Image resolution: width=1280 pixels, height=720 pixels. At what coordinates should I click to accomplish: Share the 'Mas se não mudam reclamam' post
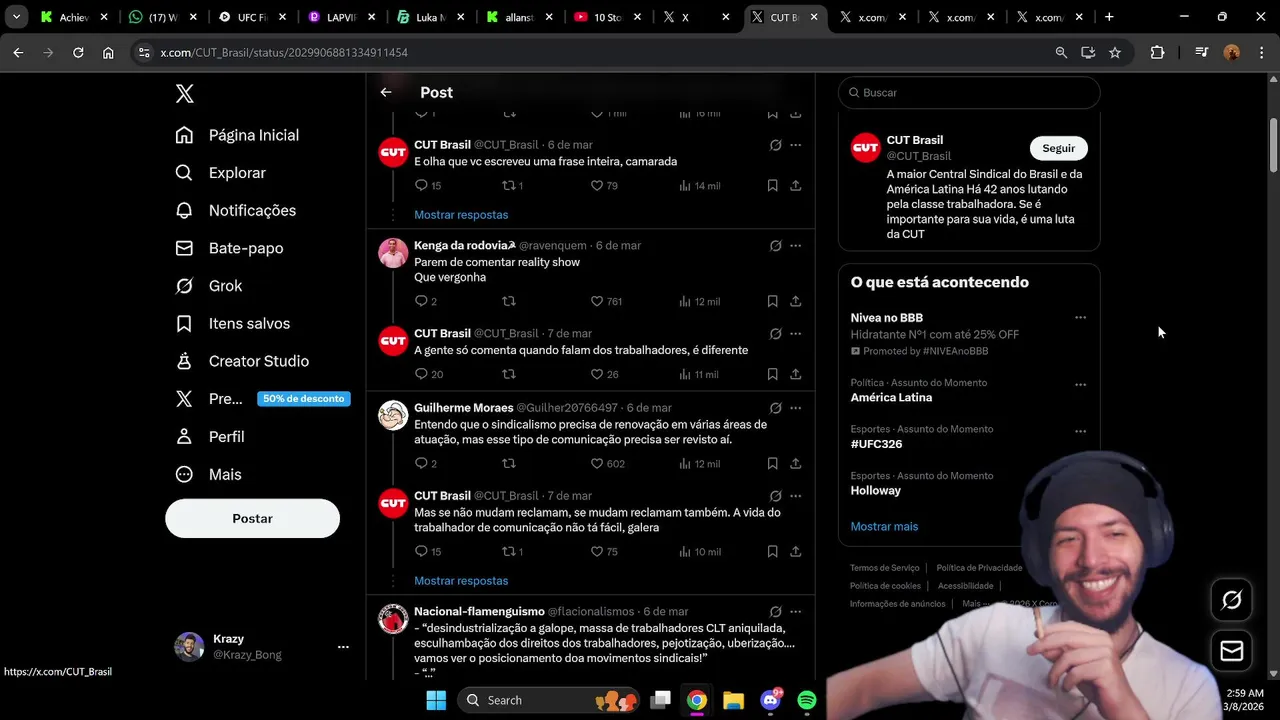pos(796,552)
